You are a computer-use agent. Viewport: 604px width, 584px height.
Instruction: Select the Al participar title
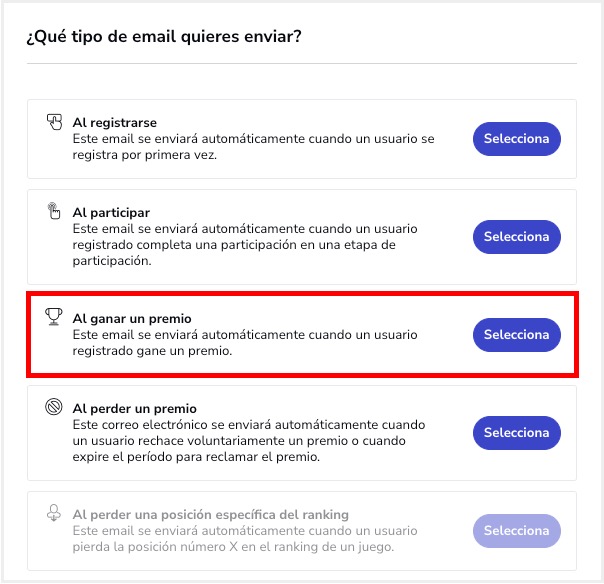[111, 213]
